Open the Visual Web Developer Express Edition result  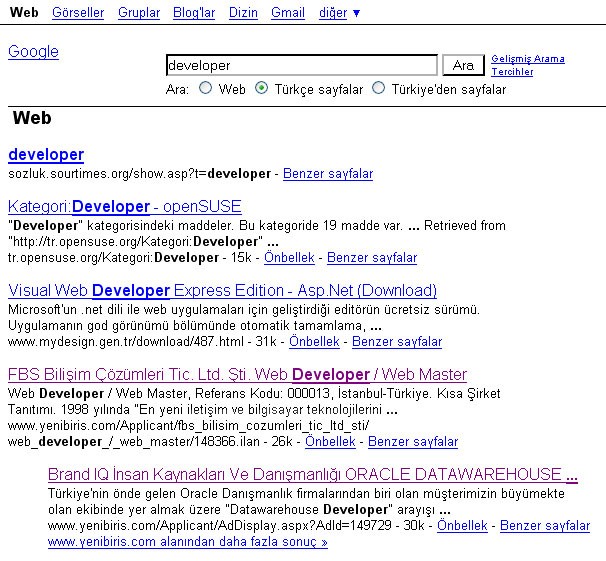(222, 291)
